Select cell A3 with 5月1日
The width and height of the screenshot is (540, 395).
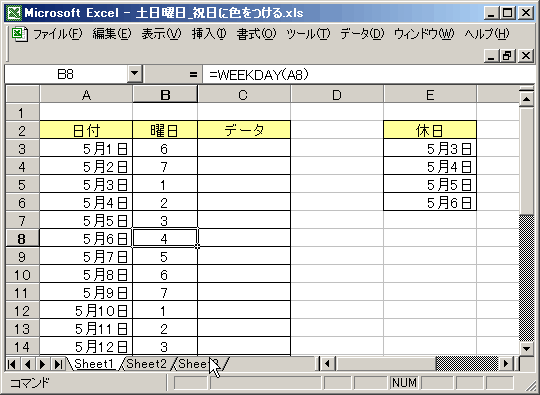click(86, 148)
